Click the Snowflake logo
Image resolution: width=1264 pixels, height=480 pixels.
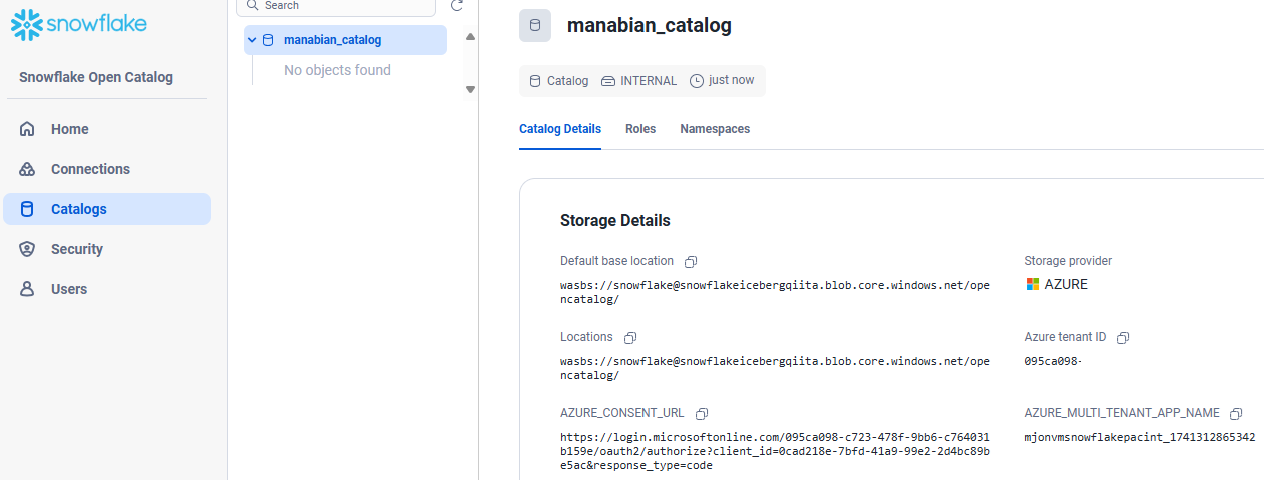[x=78, y=25]
